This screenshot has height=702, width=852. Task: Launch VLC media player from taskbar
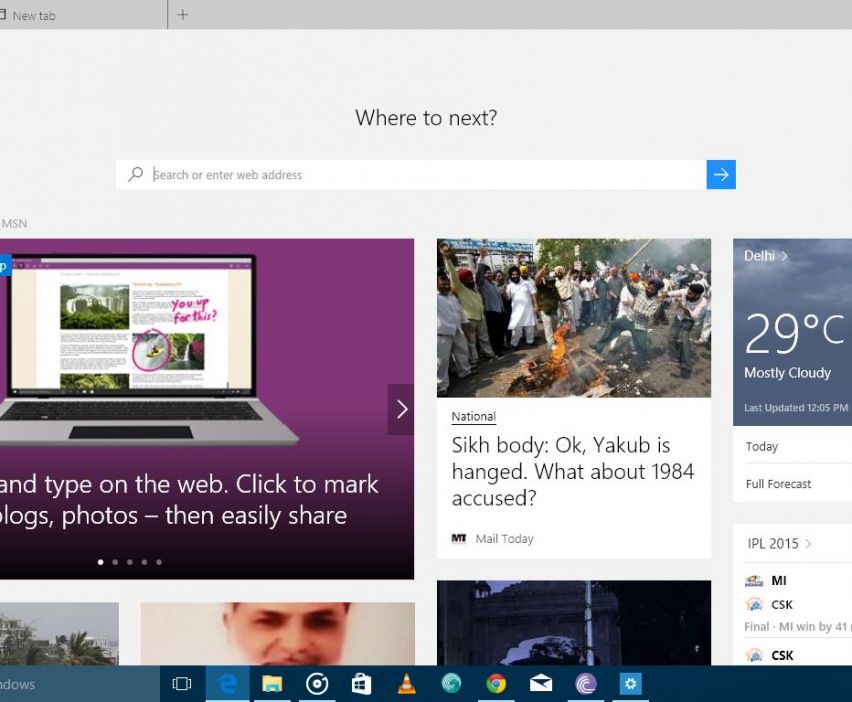click(x=406, y=684)
